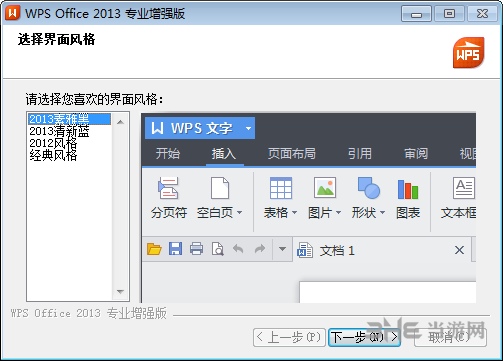The image size is (503, 361).
Task: Close the 文档 1 document tab
Action: [x=459, y=250]
